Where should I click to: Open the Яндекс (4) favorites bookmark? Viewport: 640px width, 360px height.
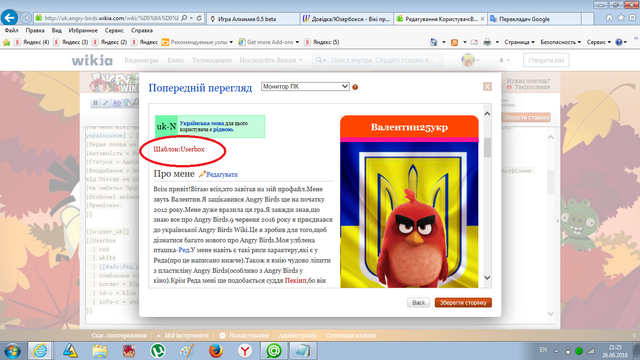point(32,42)
